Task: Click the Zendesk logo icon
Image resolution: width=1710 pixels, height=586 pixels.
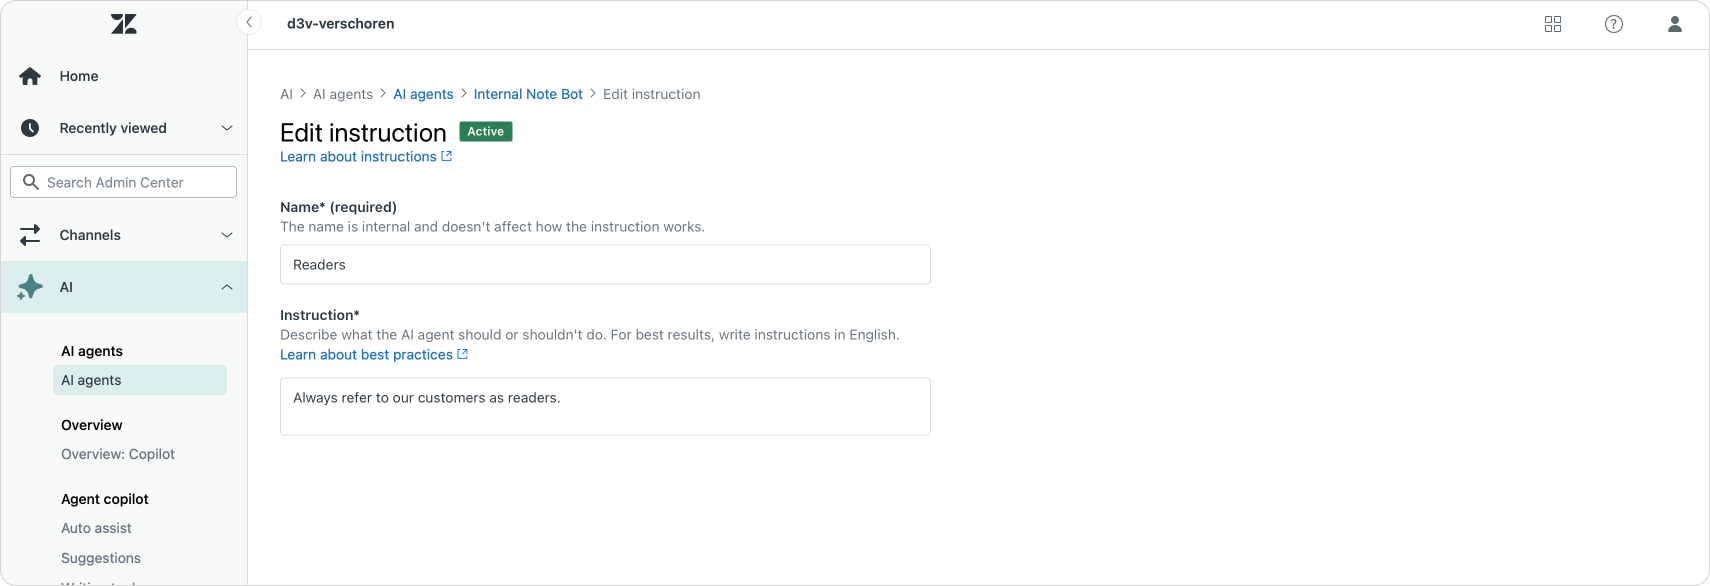Action: coord(124,24)
